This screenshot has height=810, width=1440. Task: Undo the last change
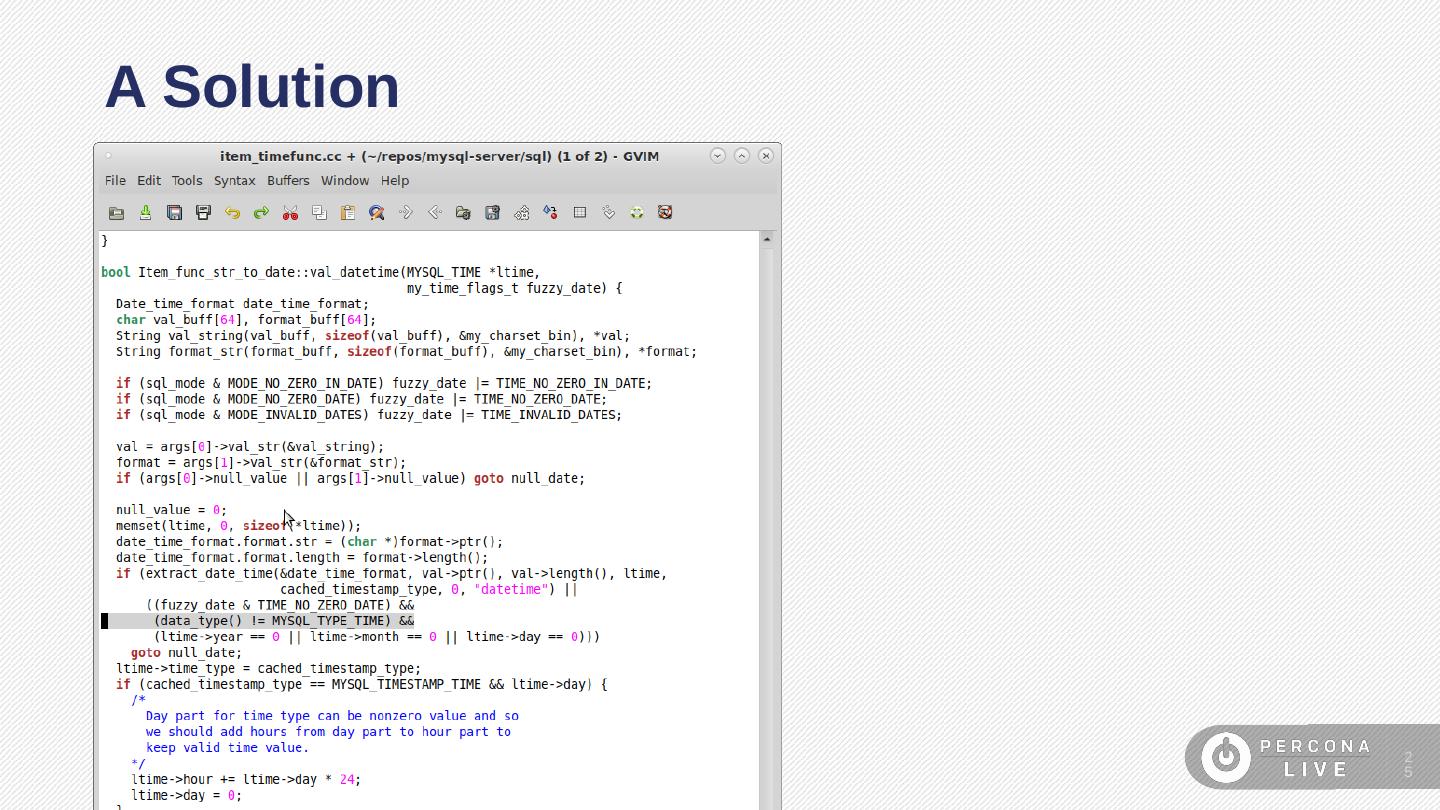coord(232,213)
